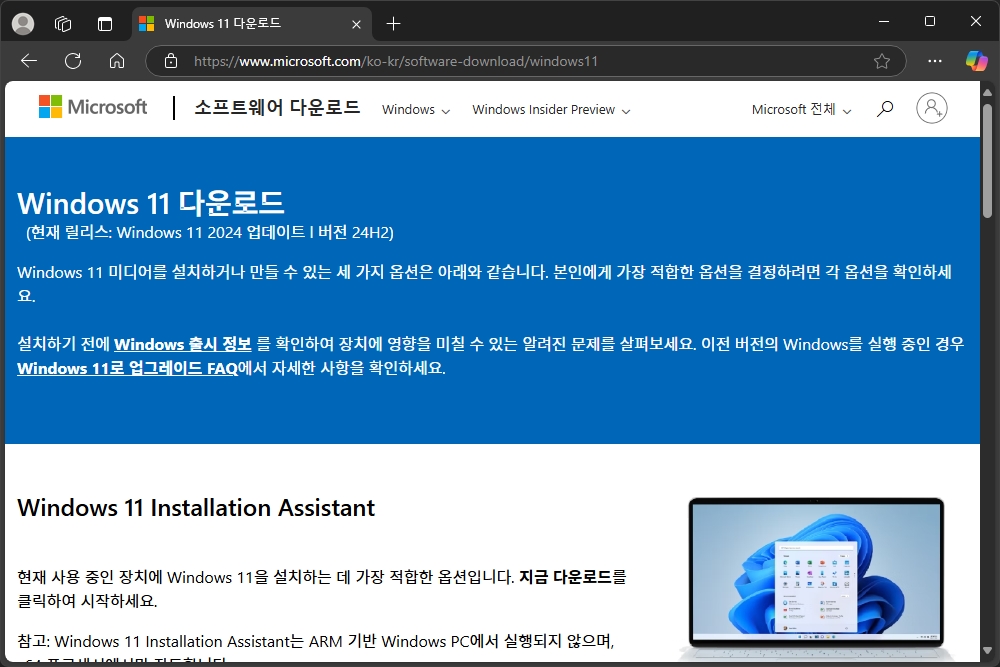
Task: Refresh the current page
Action: click(73, 61)
